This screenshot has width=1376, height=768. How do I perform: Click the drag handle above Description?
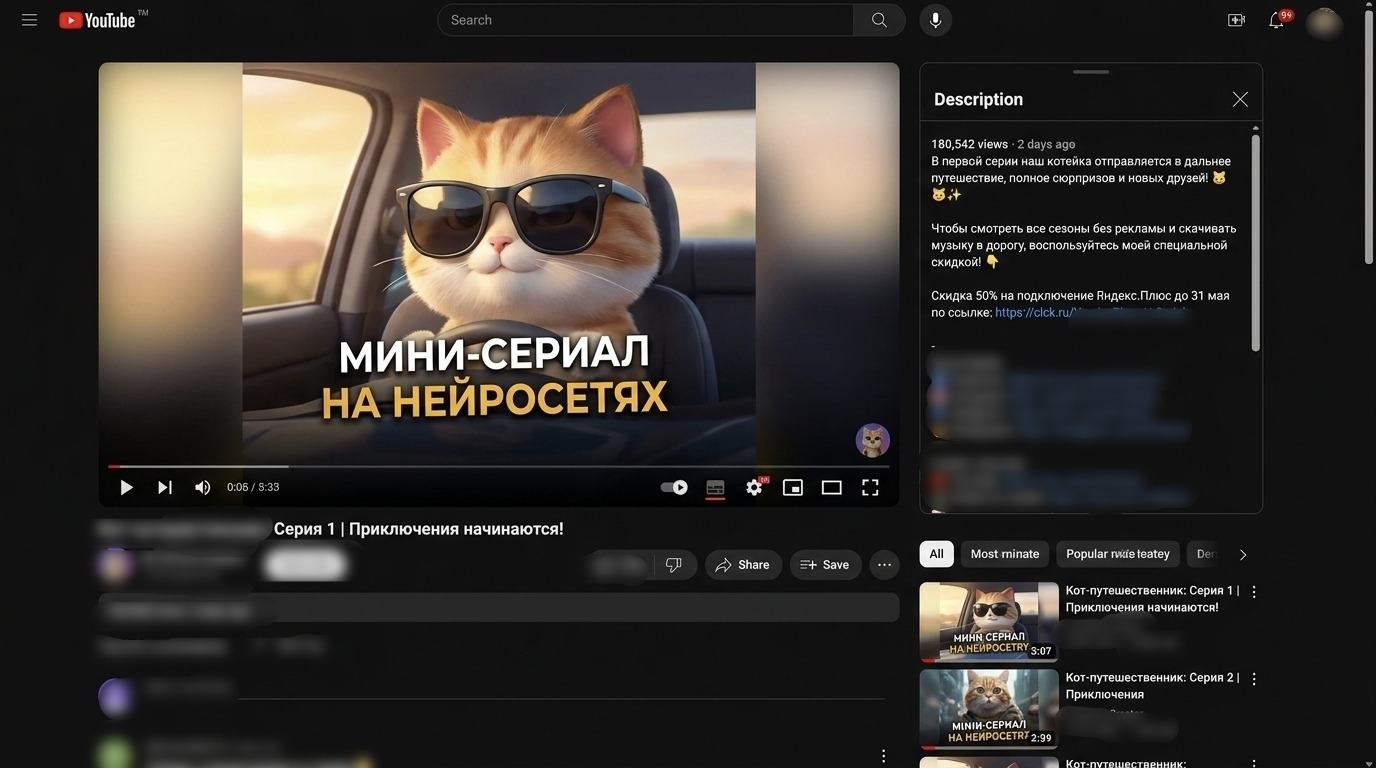pyautogui.click(x=1091, y=72)
